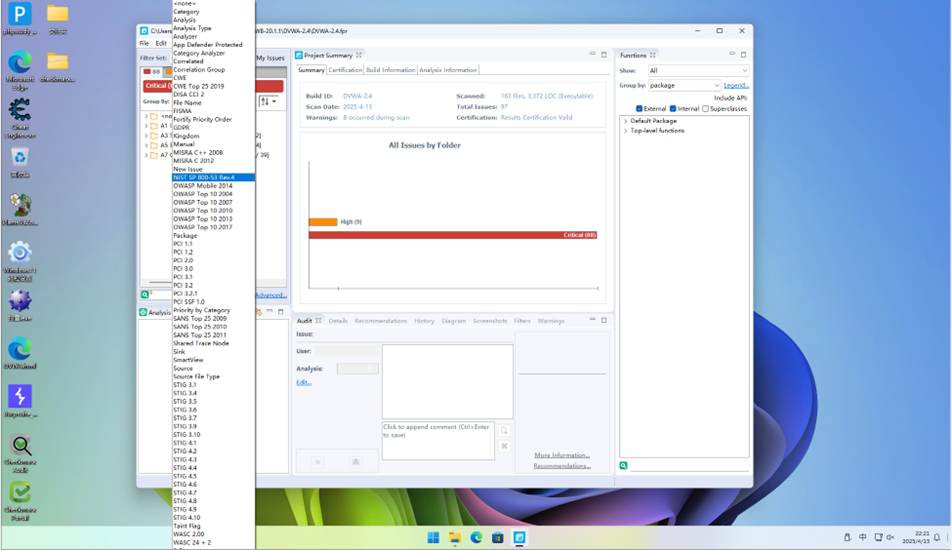This screenshot has height=550, width=952.
Task: Click the append comment text box
Action: tap(438, 440)
